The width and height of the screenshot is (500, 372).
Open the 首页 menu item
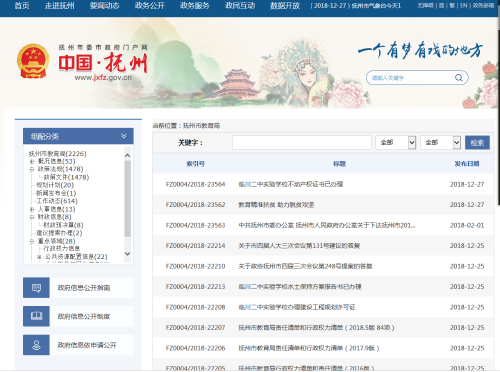tap(22, 6)
